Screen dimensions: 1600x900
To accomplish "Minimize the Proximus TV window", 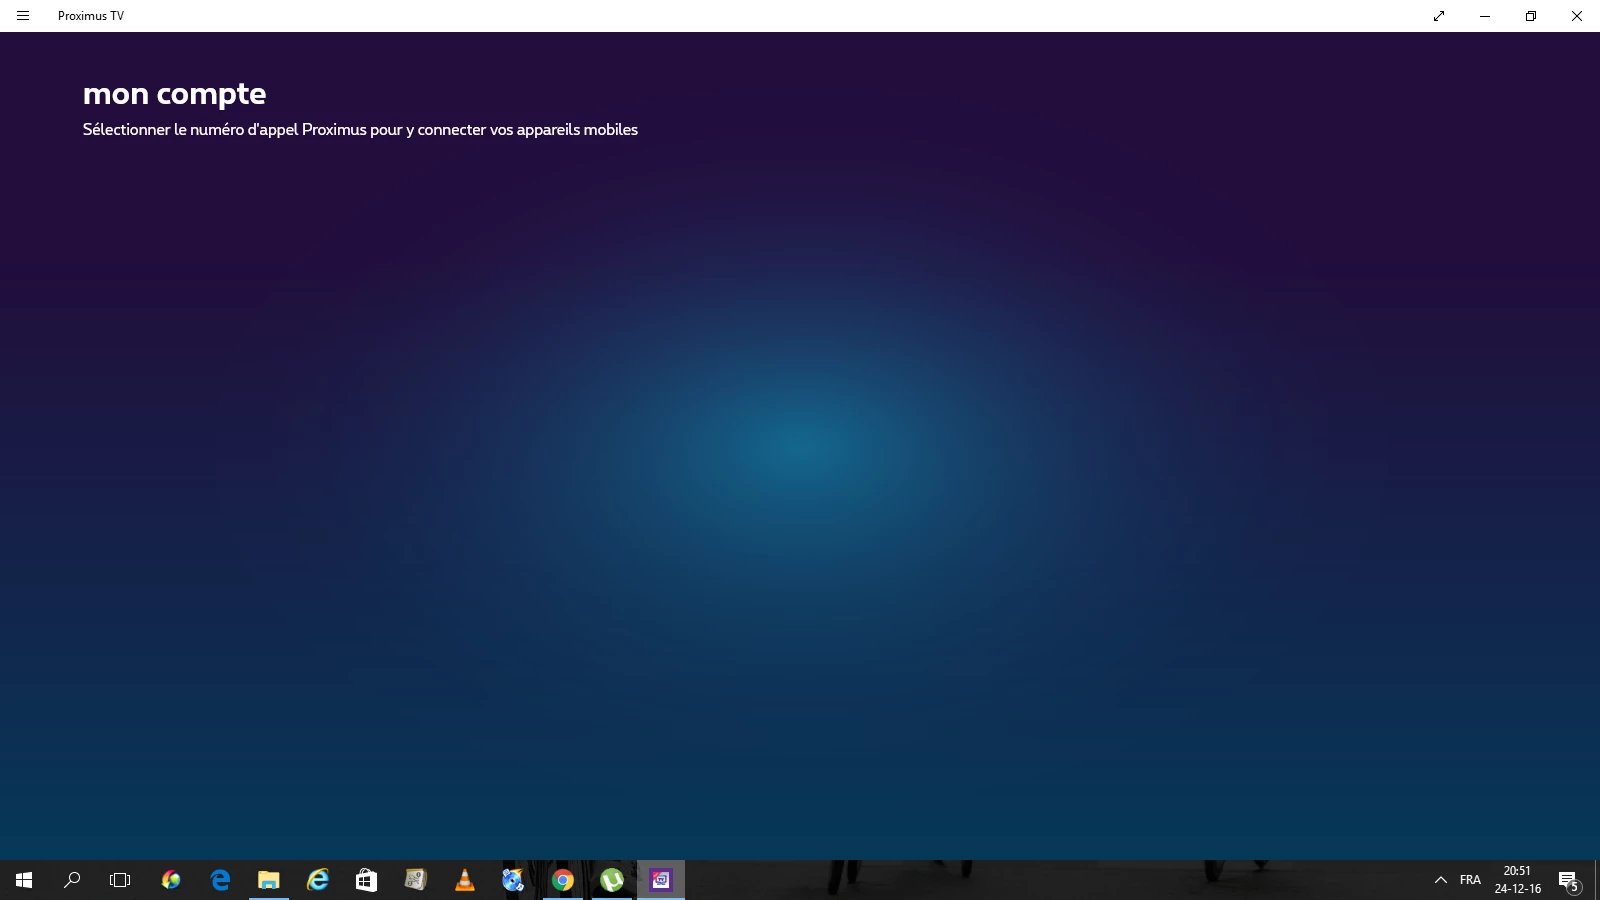I will coord(1485,16).
